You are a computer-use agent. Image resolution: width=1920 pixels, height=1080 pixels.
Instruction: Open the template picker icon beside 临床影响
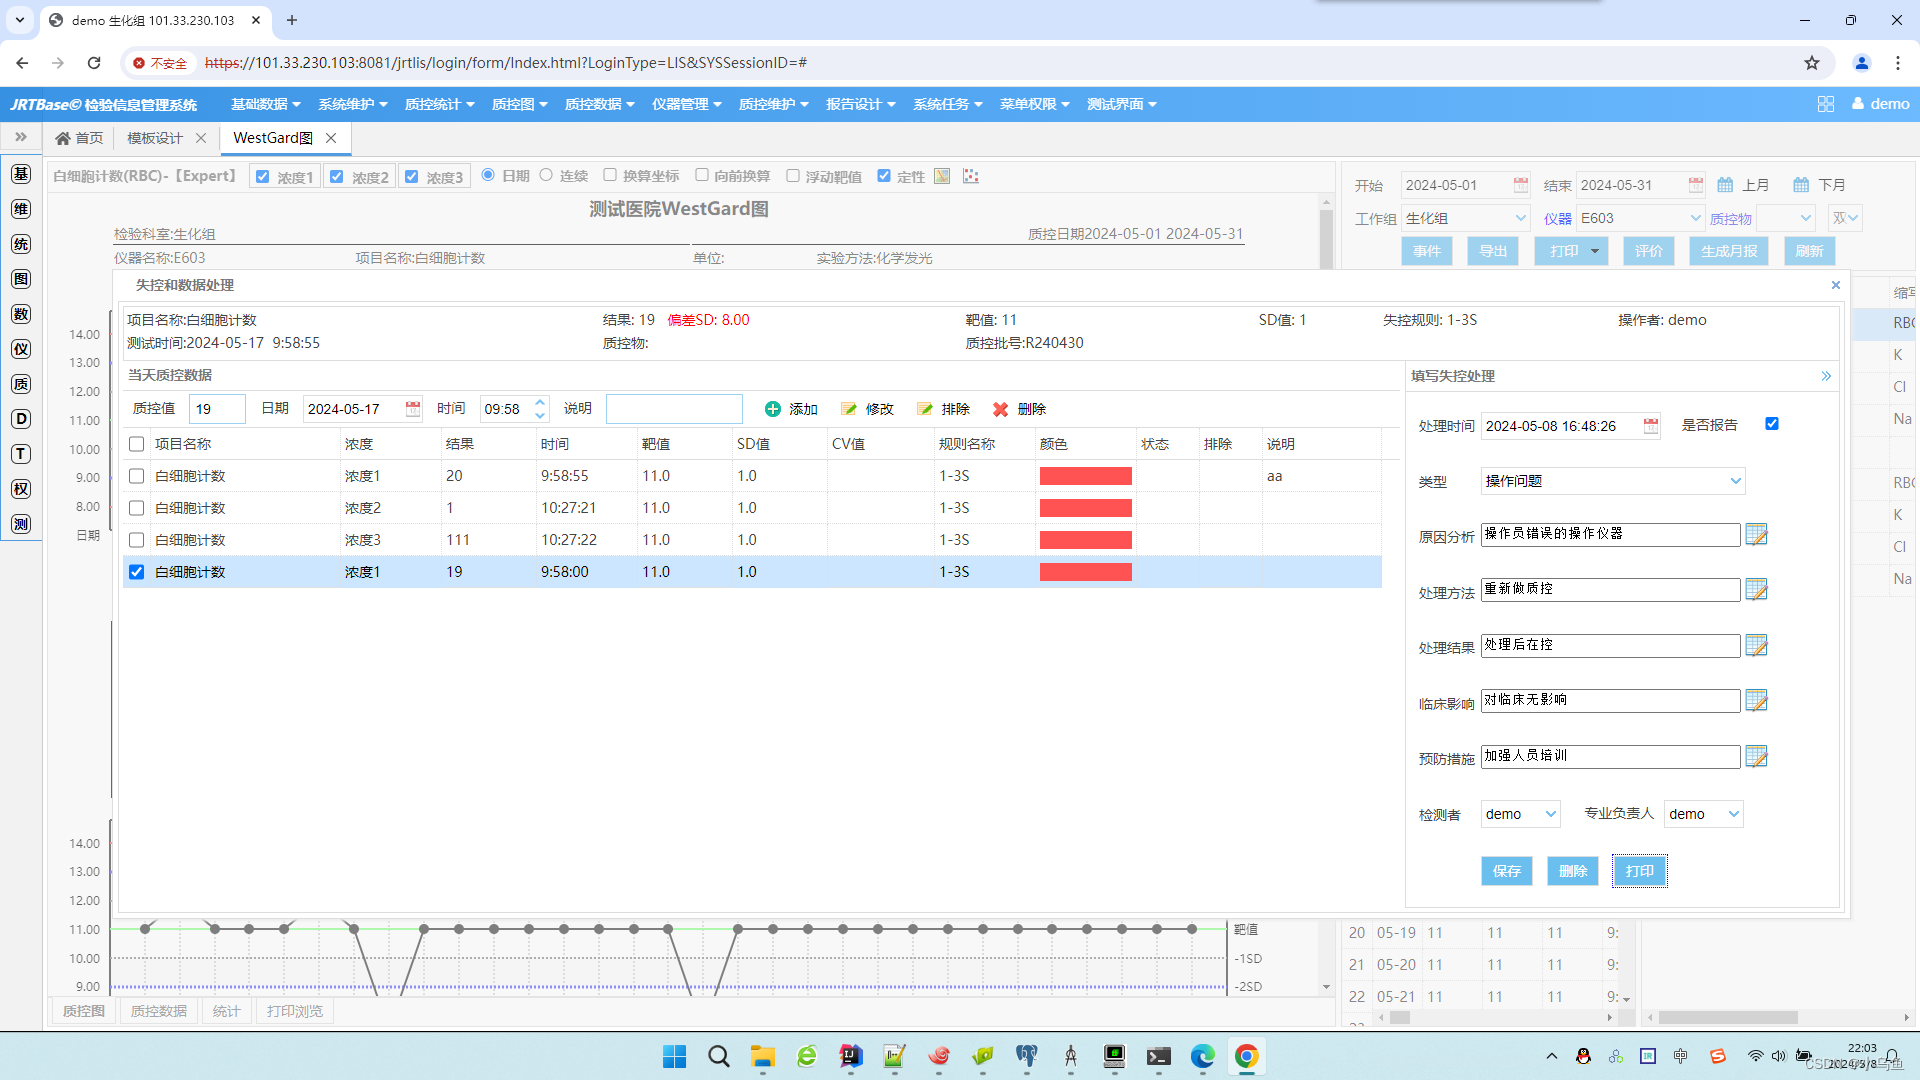[1756, 701]
